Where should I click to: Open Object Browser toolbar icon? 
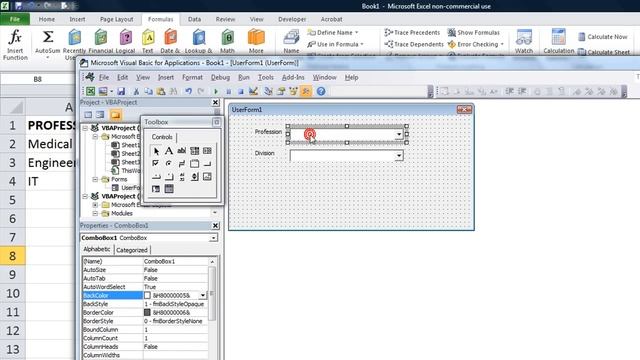point(293,91)
